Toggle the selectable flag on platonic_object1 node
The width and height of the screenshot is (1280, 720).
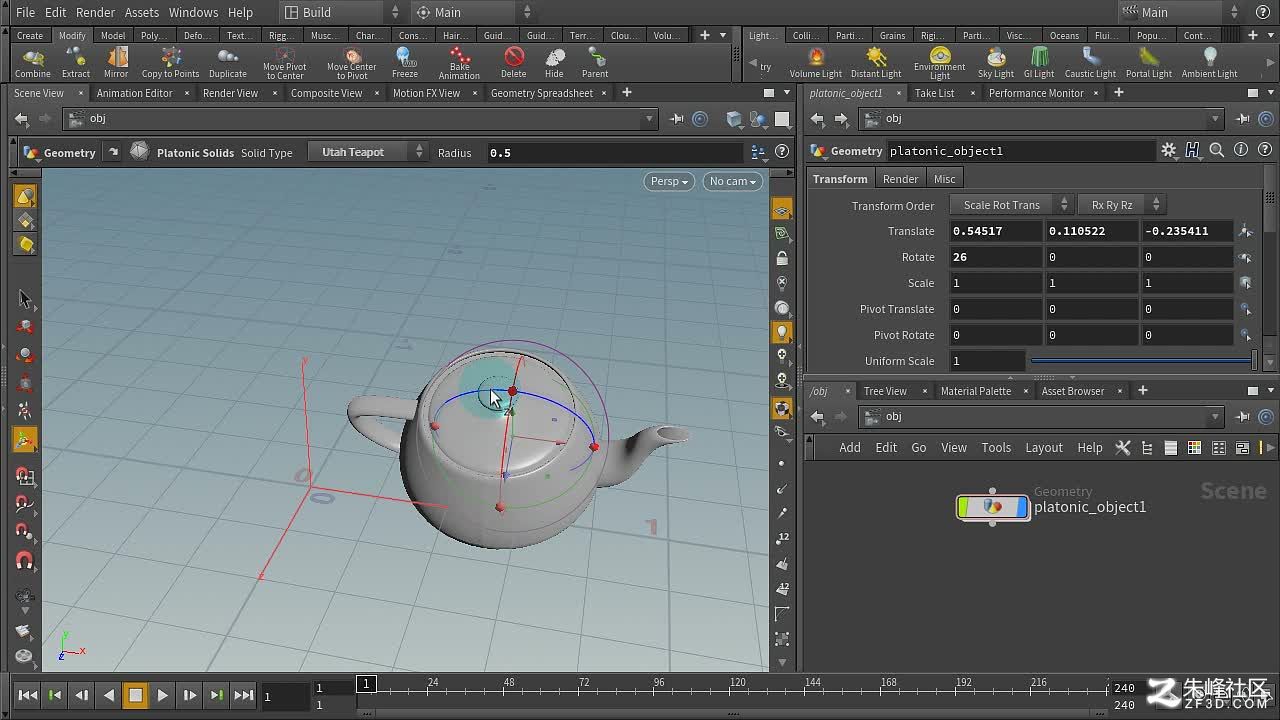coord(964,507)
